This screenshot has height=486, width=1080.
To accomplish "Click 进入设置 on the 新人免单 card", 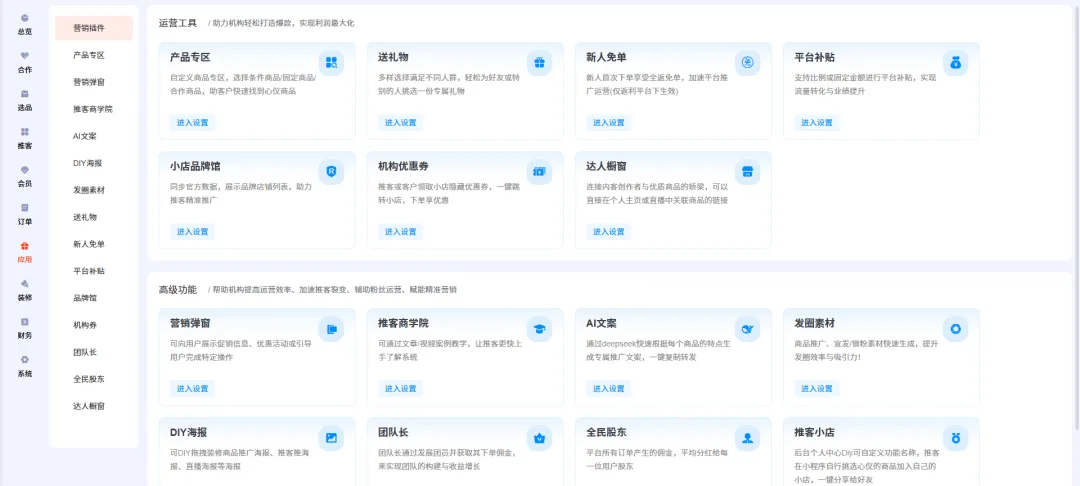I will (608, 123).
